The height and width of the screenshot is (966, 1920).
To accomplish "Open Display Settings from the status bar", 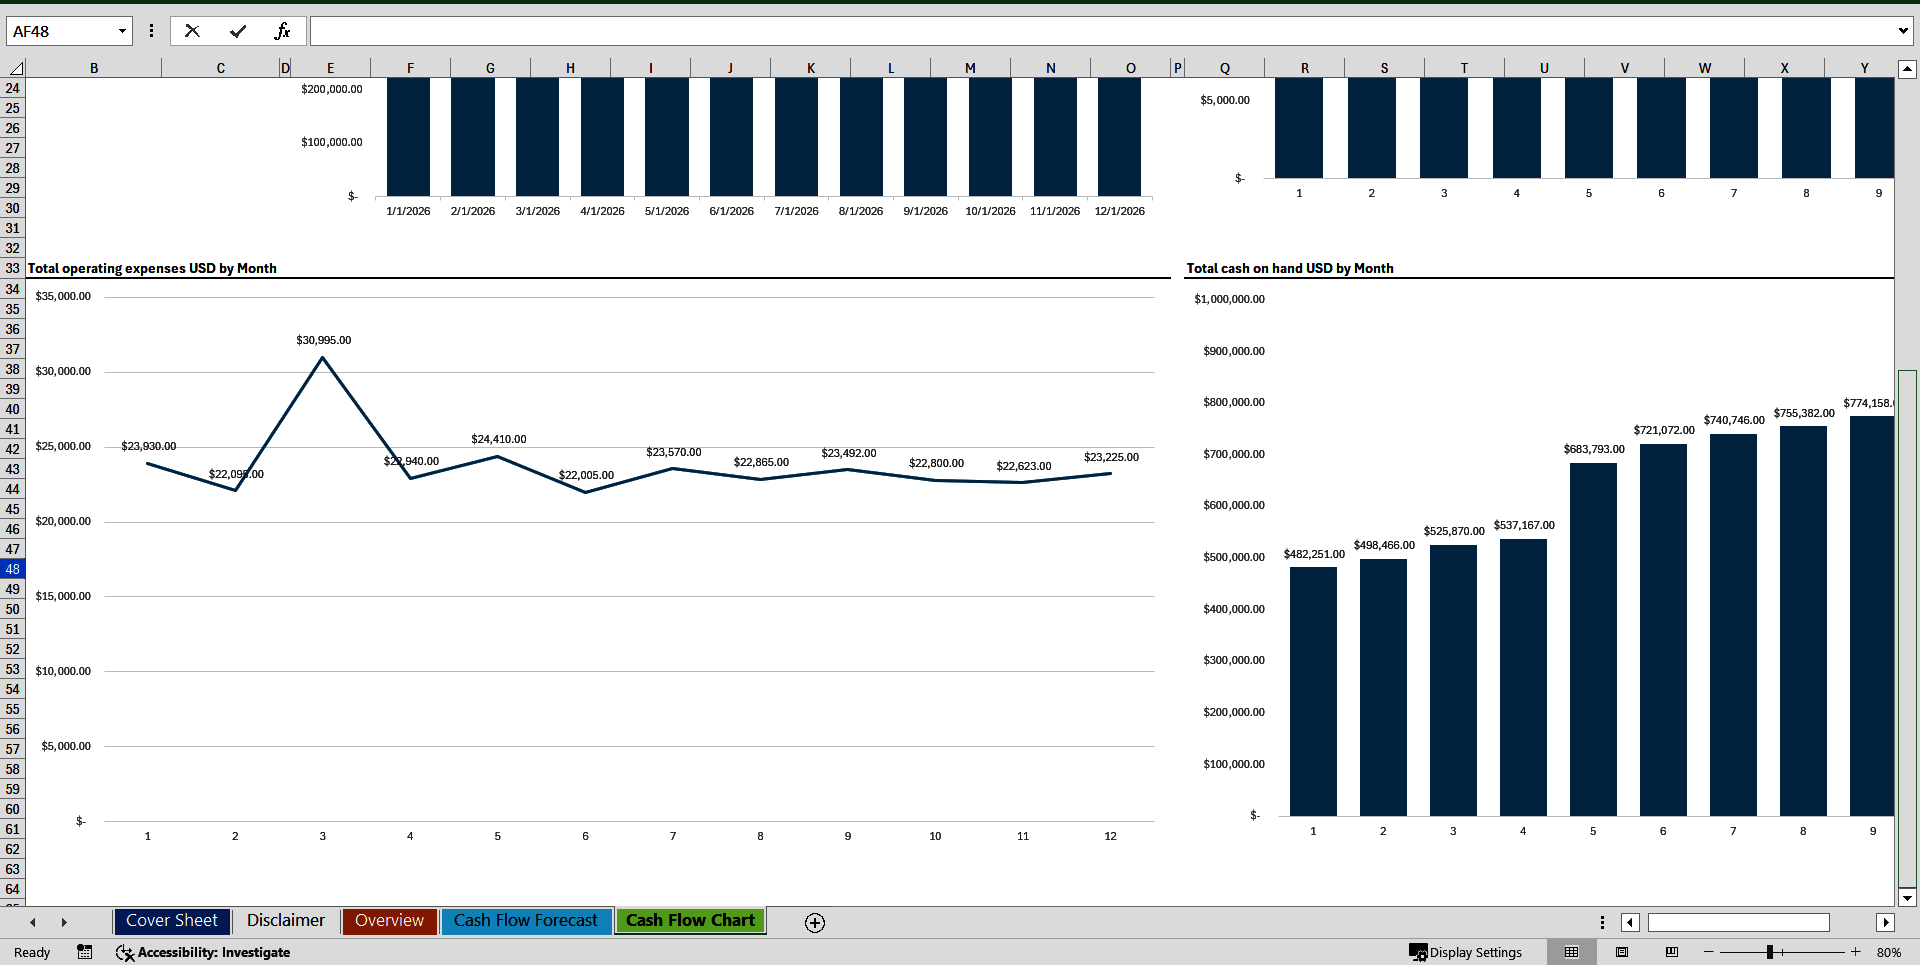I will pyautogui.click(x=1467, y=952).
